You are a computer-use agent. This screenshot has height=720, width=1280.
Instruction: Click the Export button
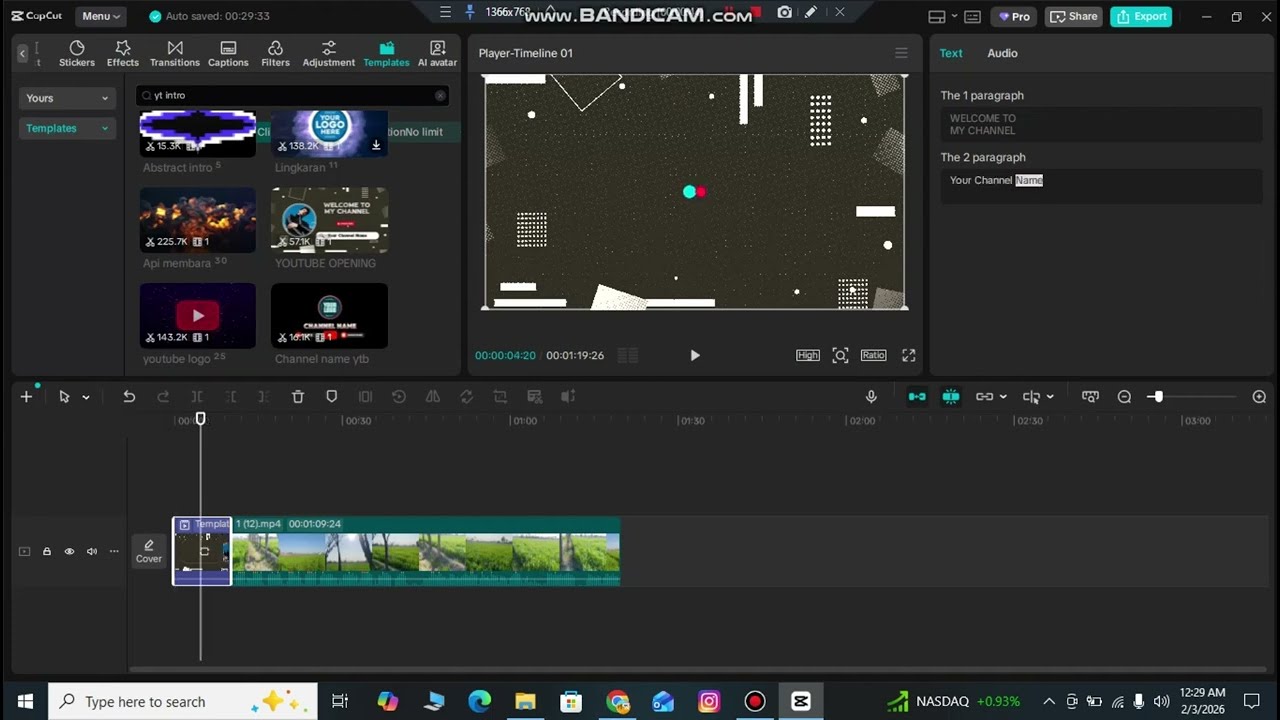pos(1141,16)
